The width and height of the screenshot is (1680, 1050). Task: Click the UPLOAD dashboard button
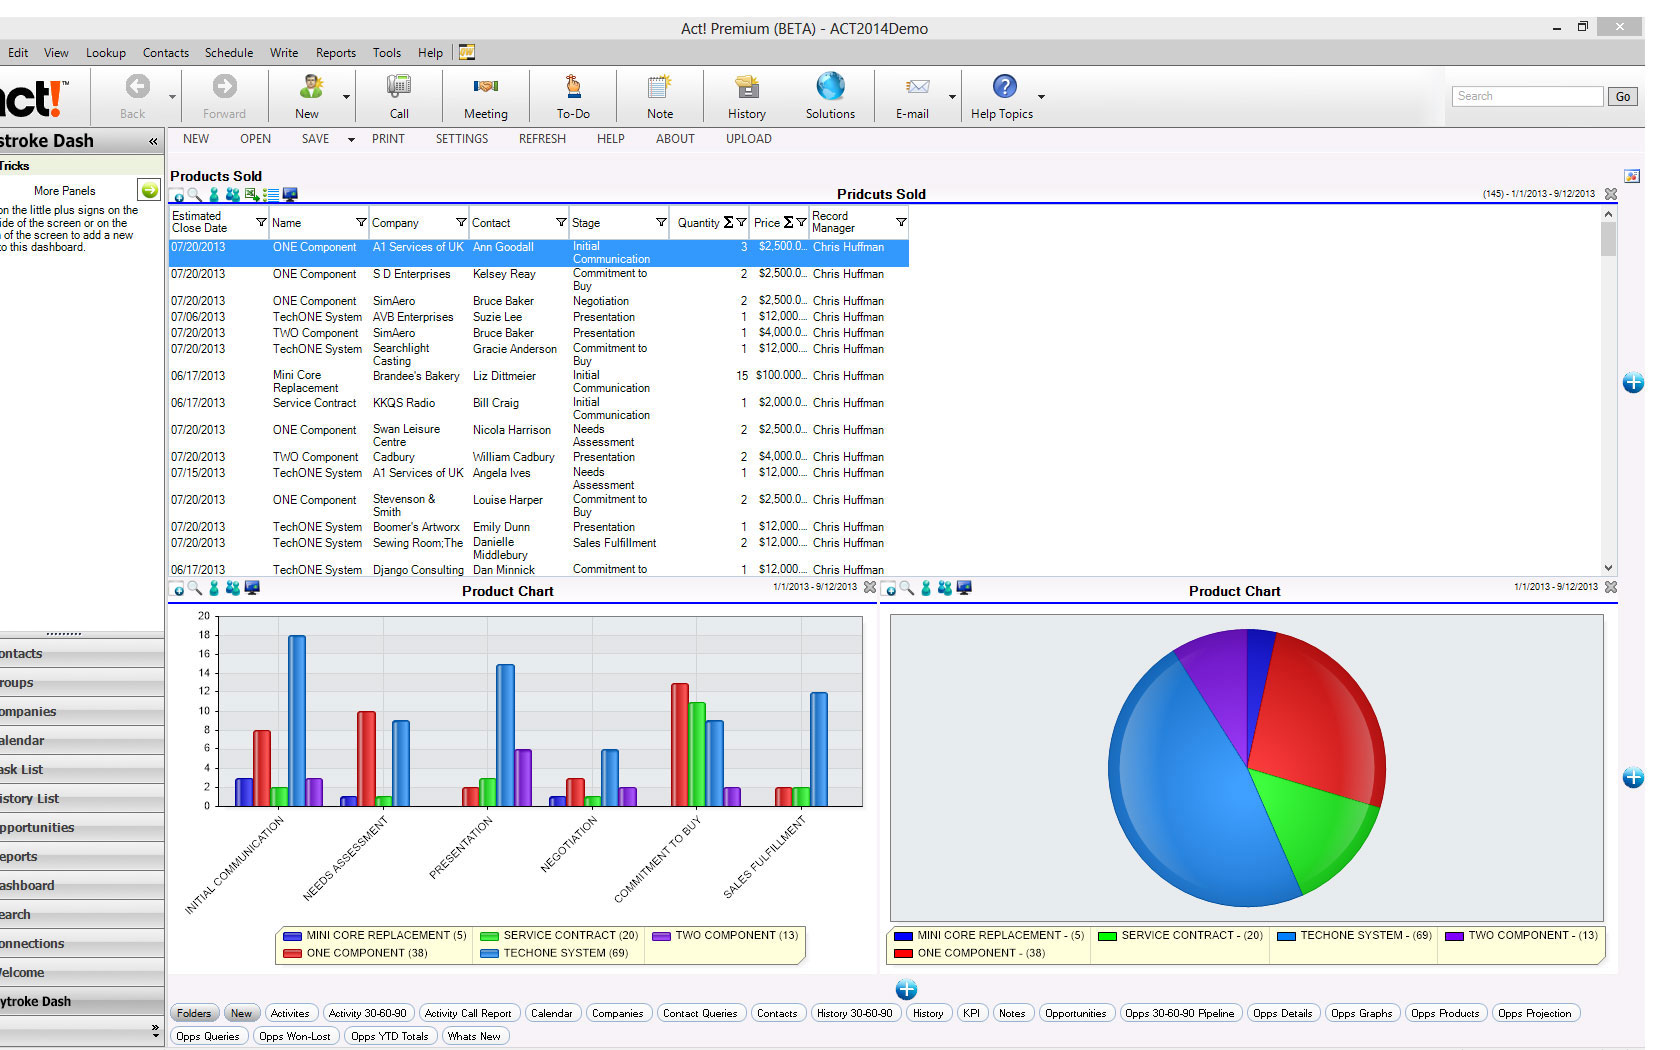749,139
